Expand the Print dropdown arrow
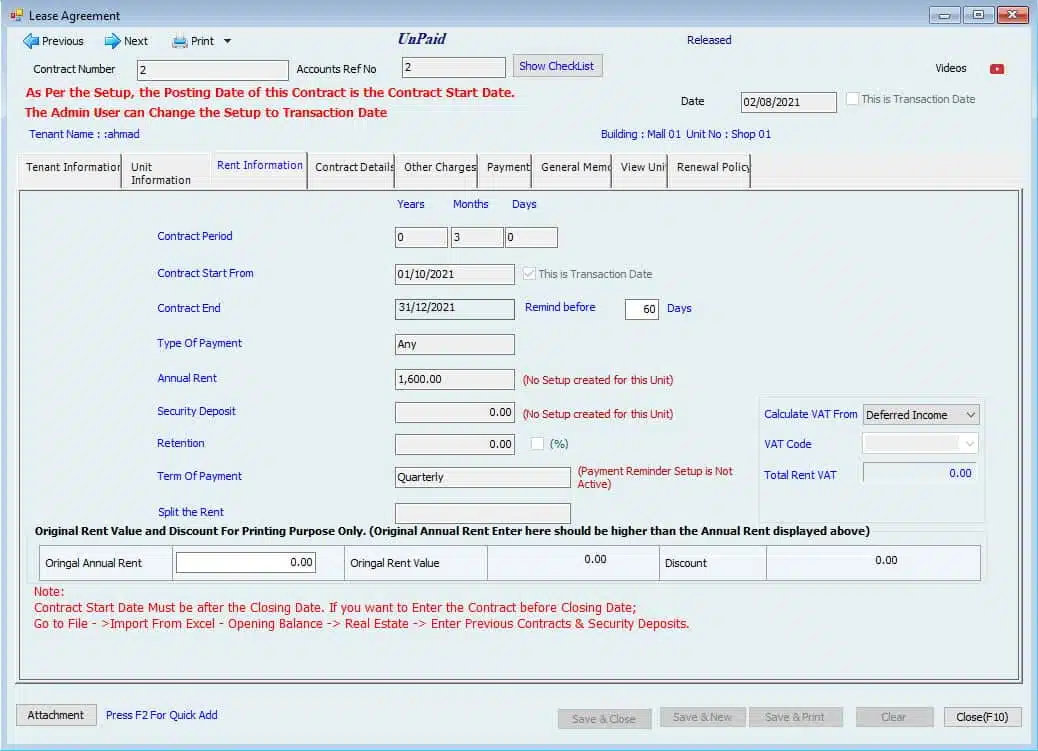The image size is (1038, 751). 227,41
